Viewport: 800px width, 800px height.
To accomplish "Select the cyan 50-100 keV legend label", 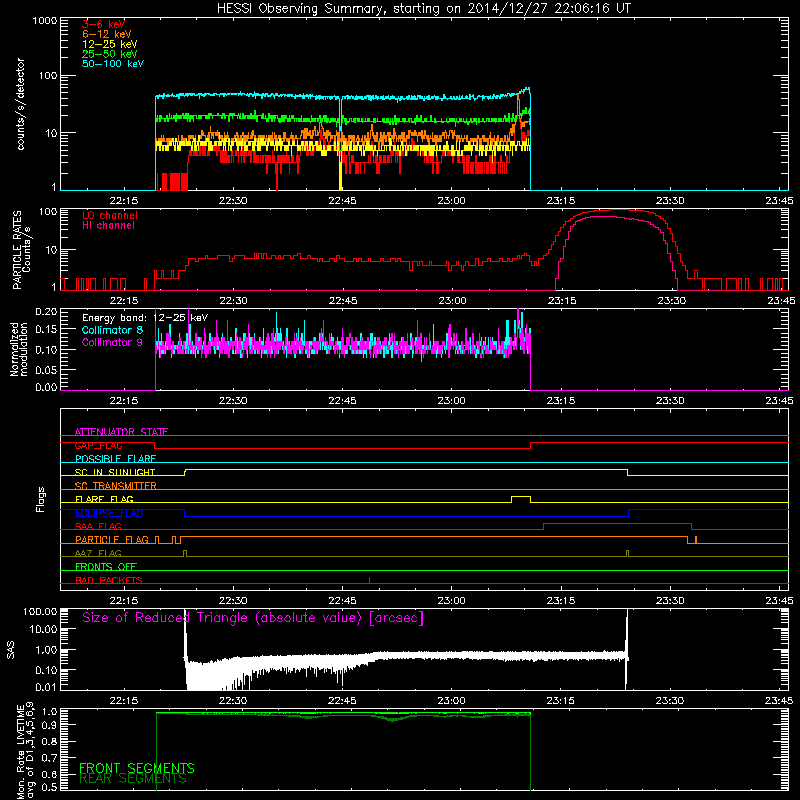I will [x=113, y=63].
